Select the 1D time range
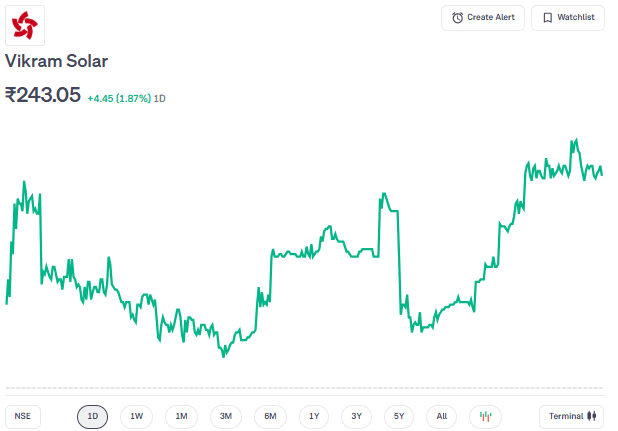The image size is (618, 431). [x=93, y=416]
